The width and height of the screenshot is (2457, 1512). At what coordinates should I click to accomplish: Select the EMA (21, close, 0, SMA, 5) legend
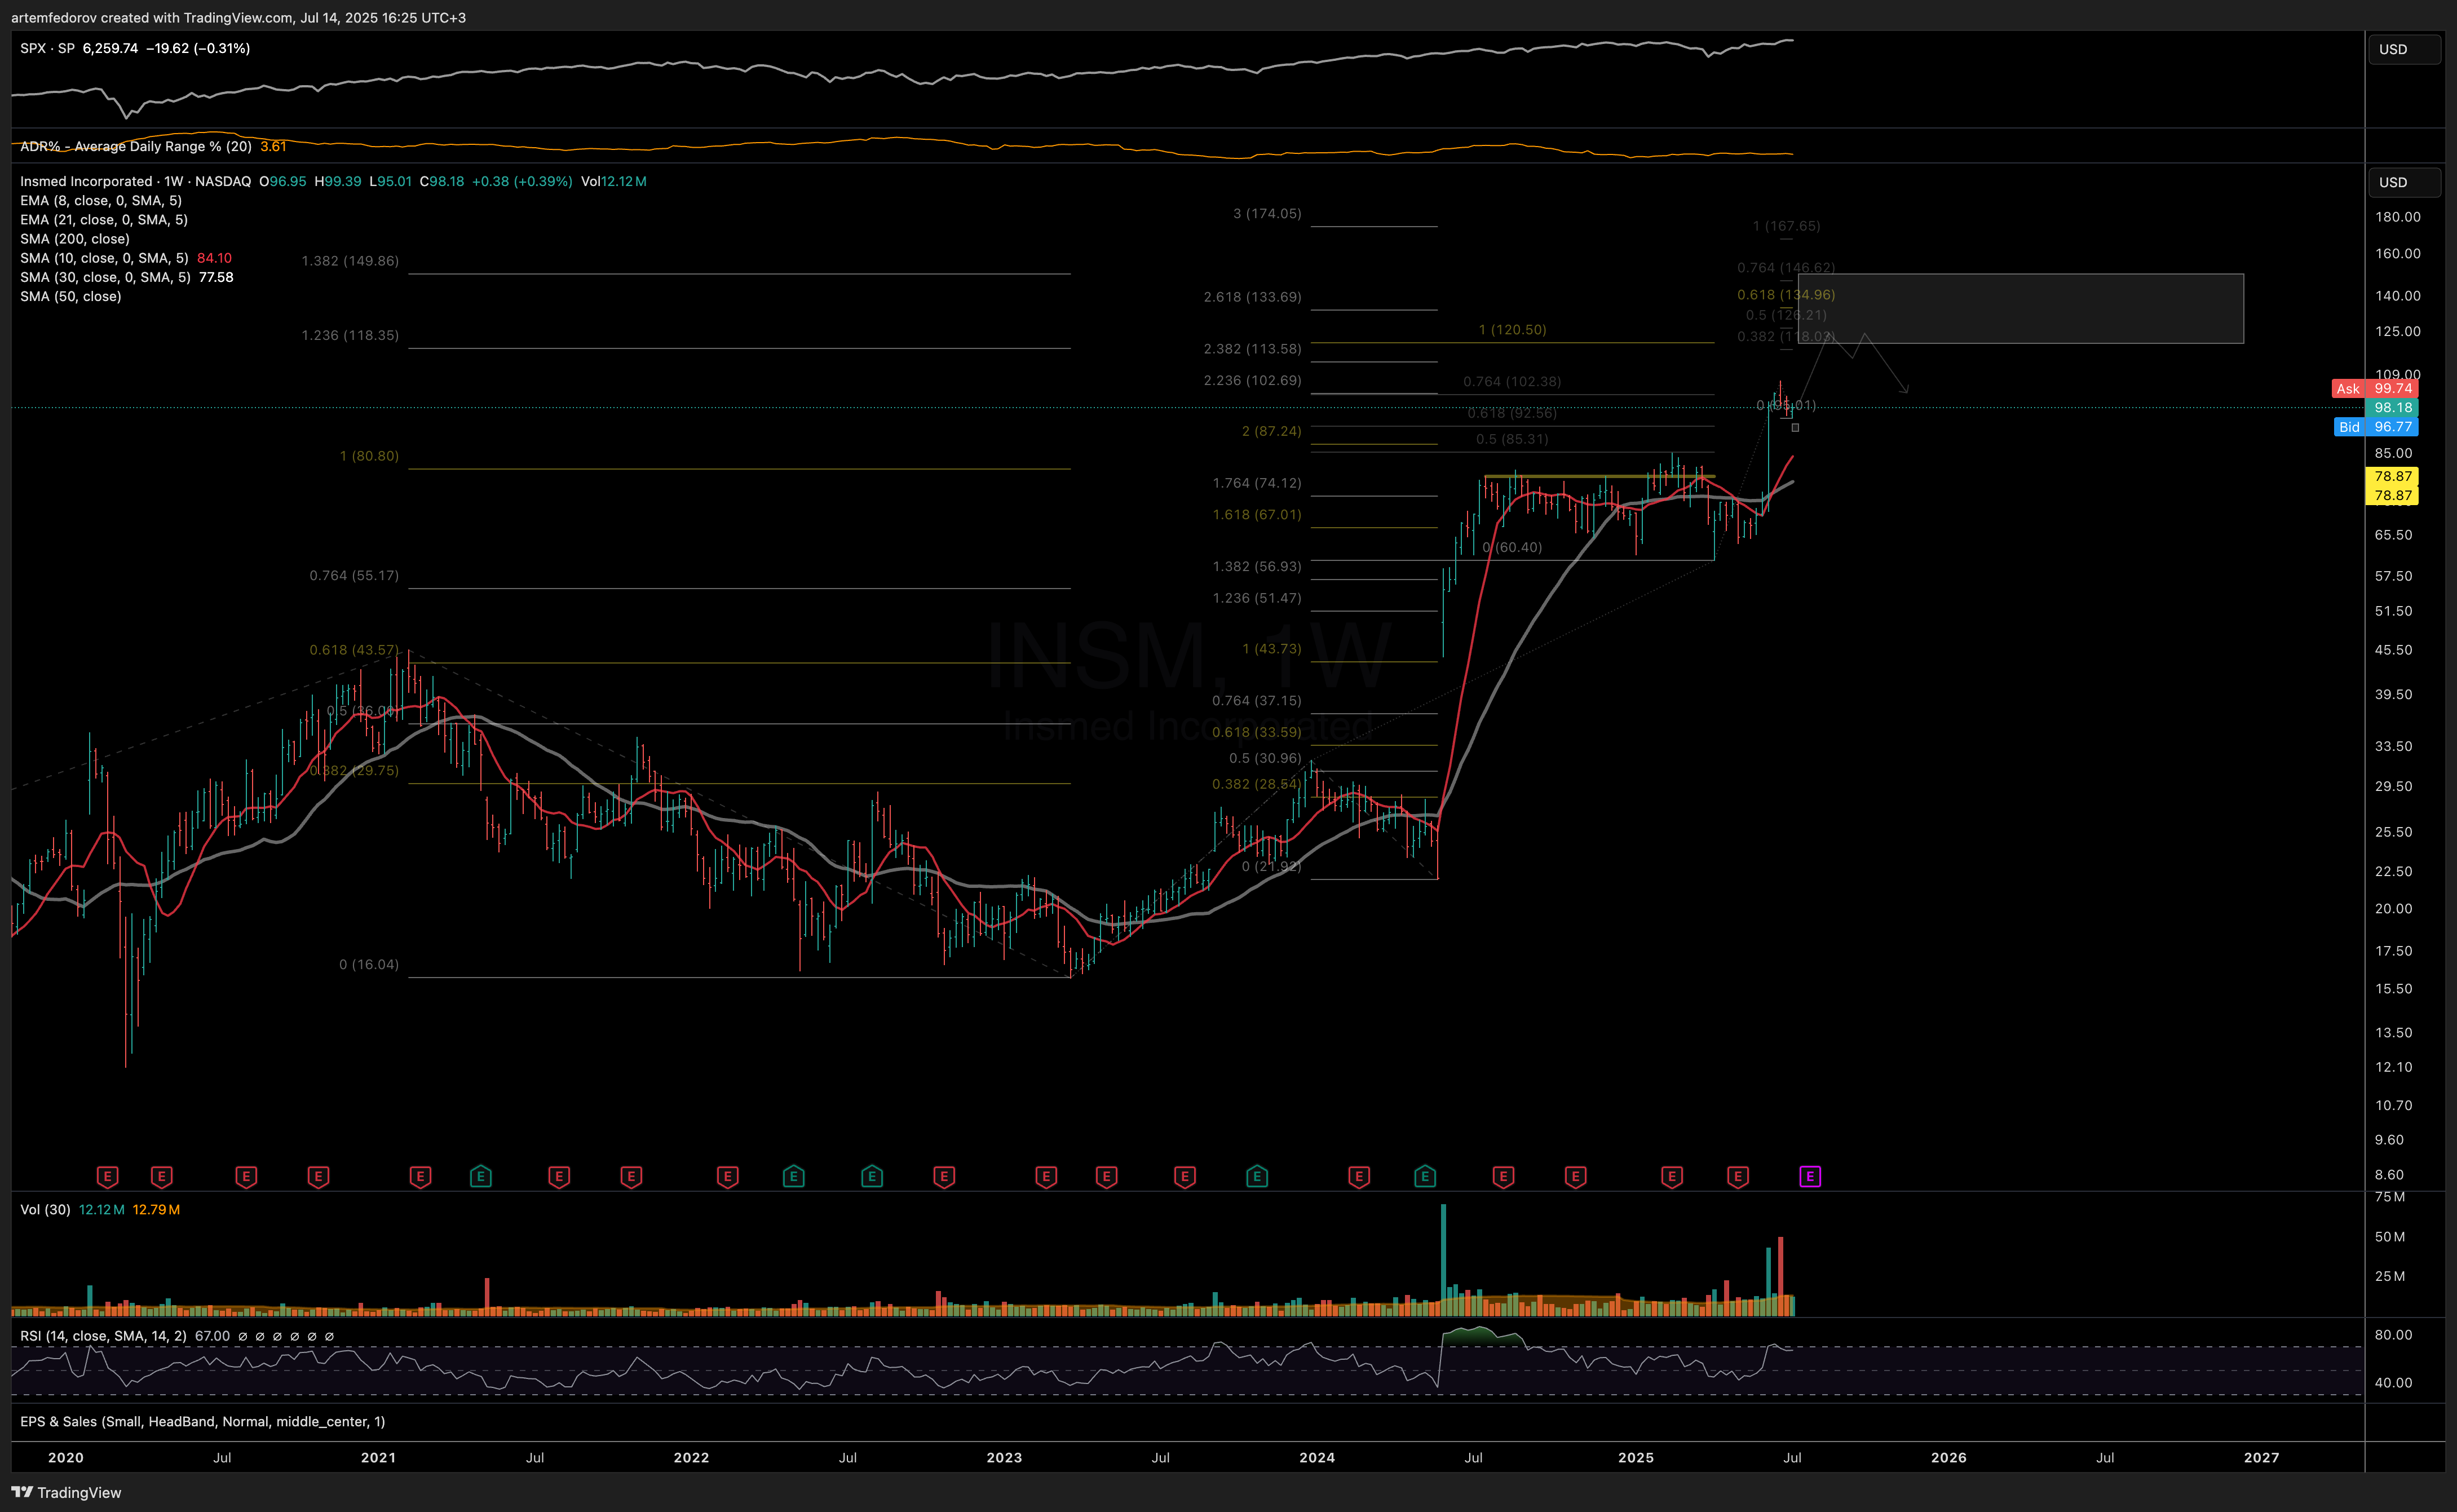click(x=104, y=219)
